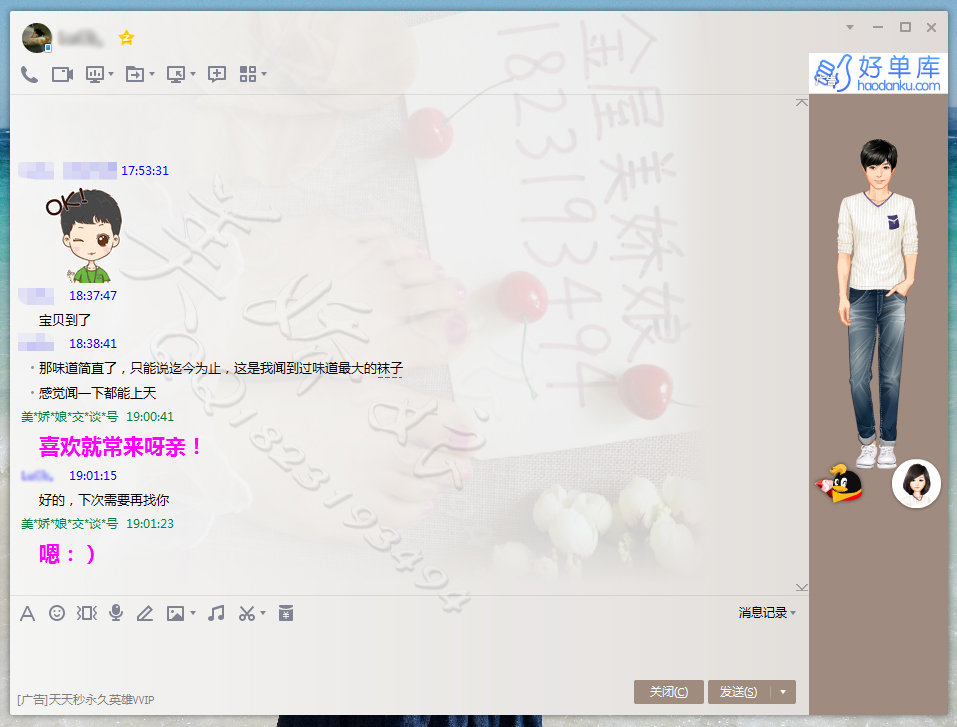Click the red packet wallet icon
This screenshot has width=957, height=727.
(286, 613)
